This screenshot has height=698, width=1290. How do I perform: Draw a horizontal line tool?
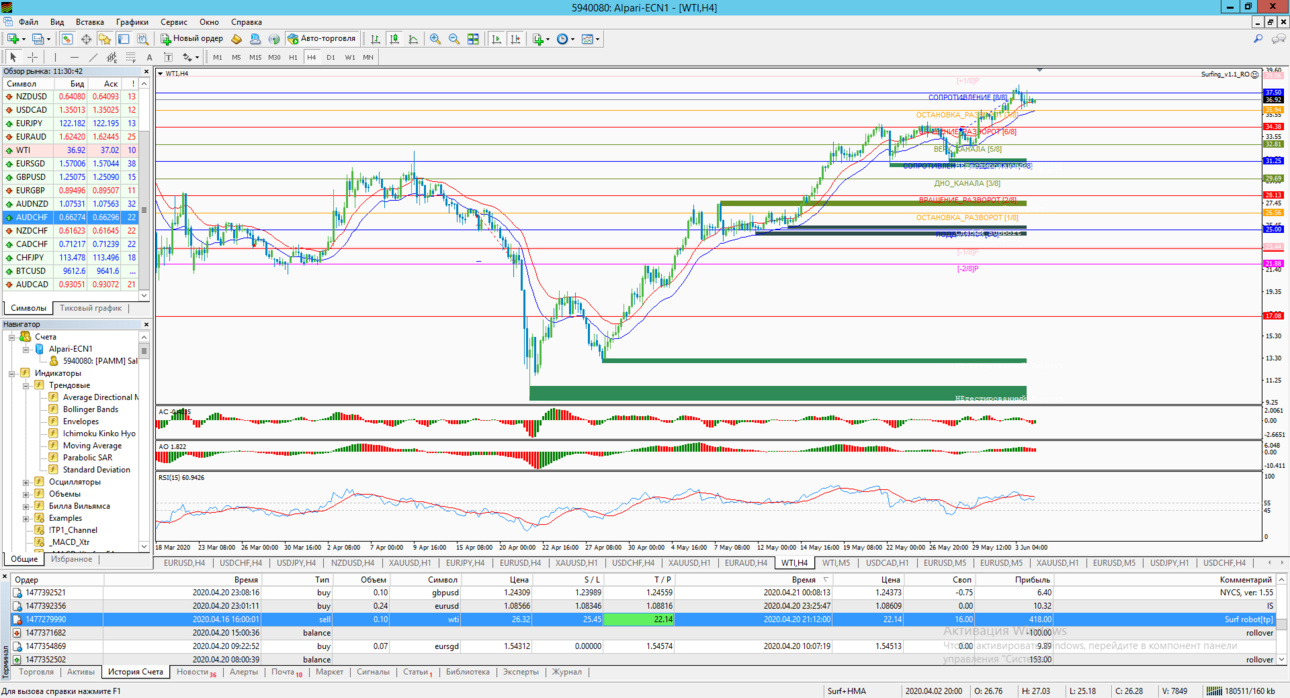74,57
